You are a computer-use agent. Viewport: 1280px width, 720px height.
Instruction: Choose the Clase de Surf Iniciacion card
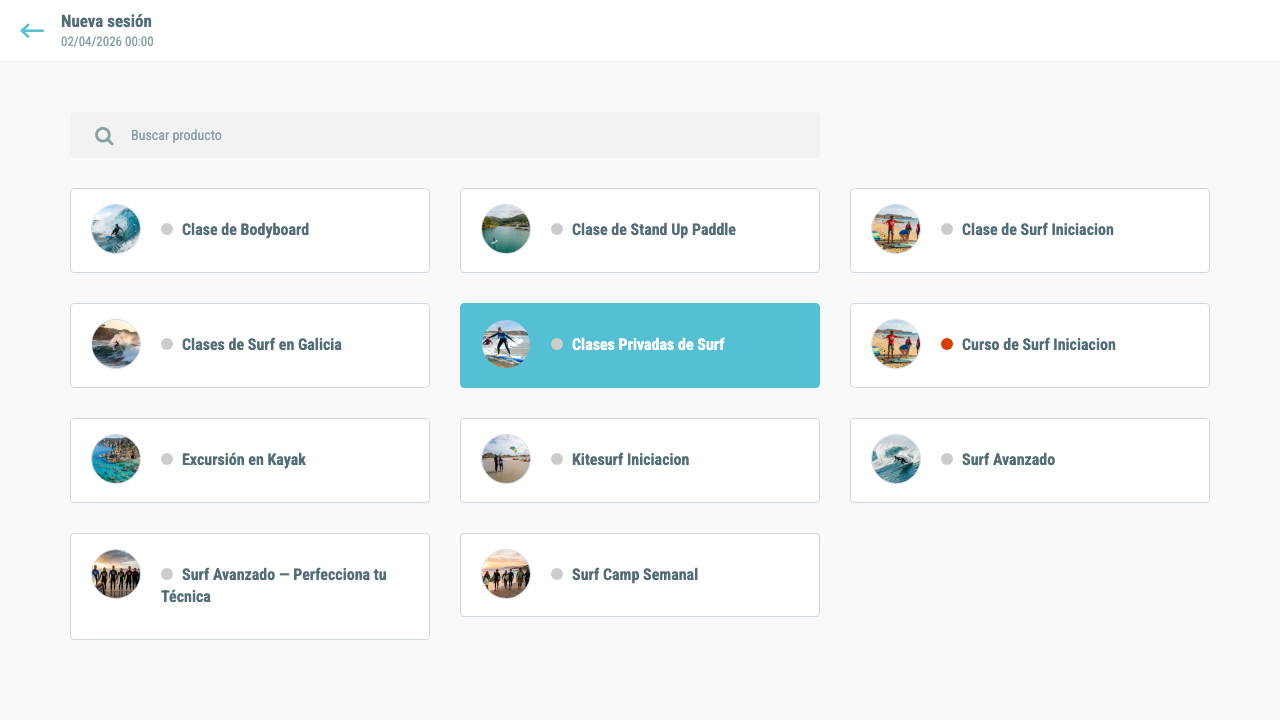(1030, 230)
